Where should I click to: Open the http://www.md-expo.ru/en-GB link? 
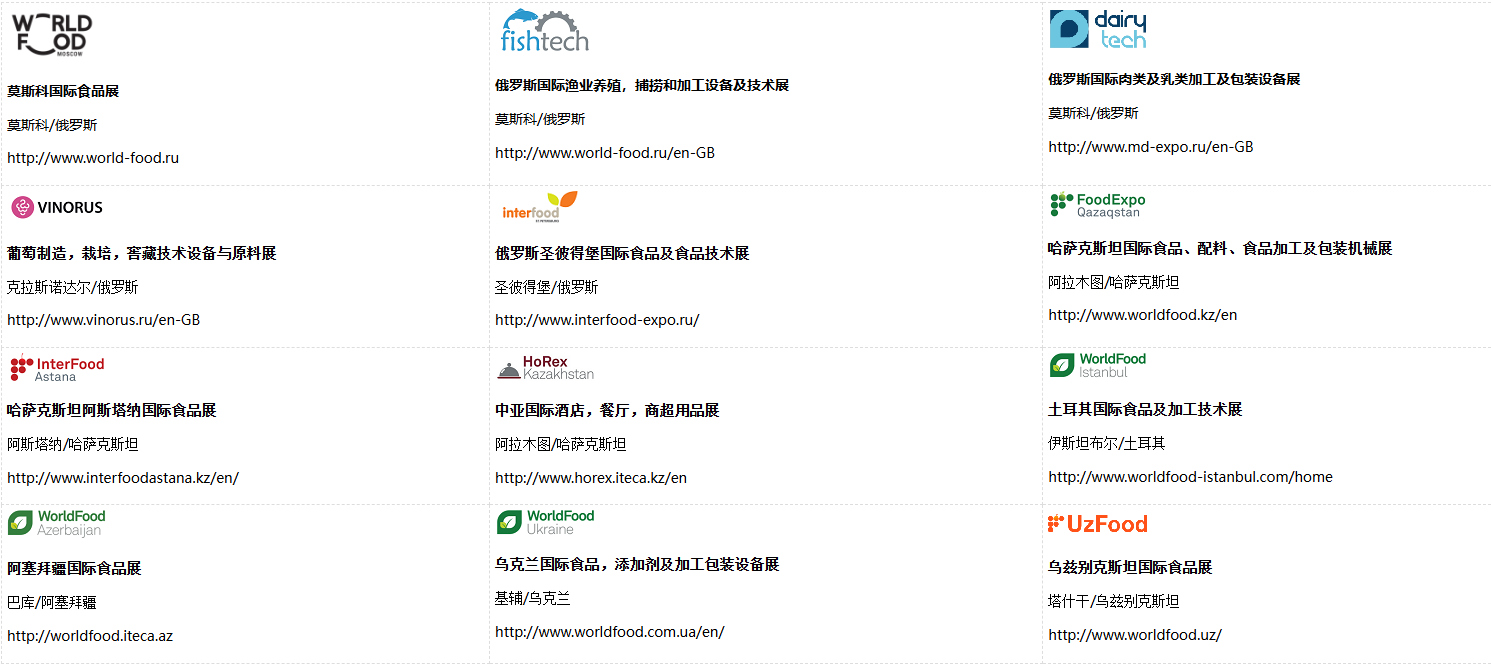(x=1151, y=147)
